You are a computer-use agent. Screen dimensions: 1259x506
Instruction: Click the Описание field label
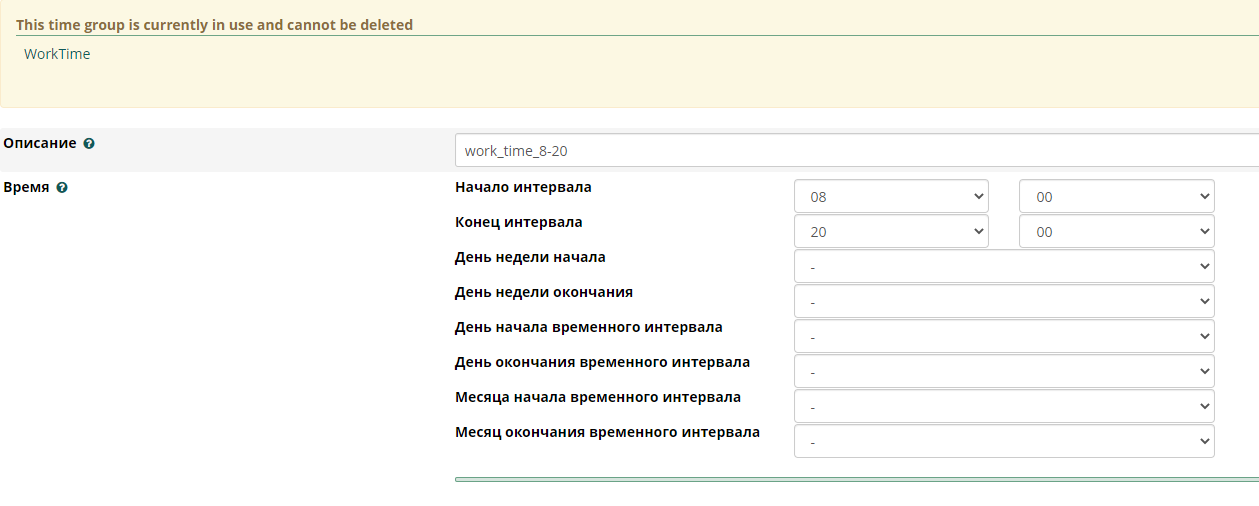pos(40,143)
